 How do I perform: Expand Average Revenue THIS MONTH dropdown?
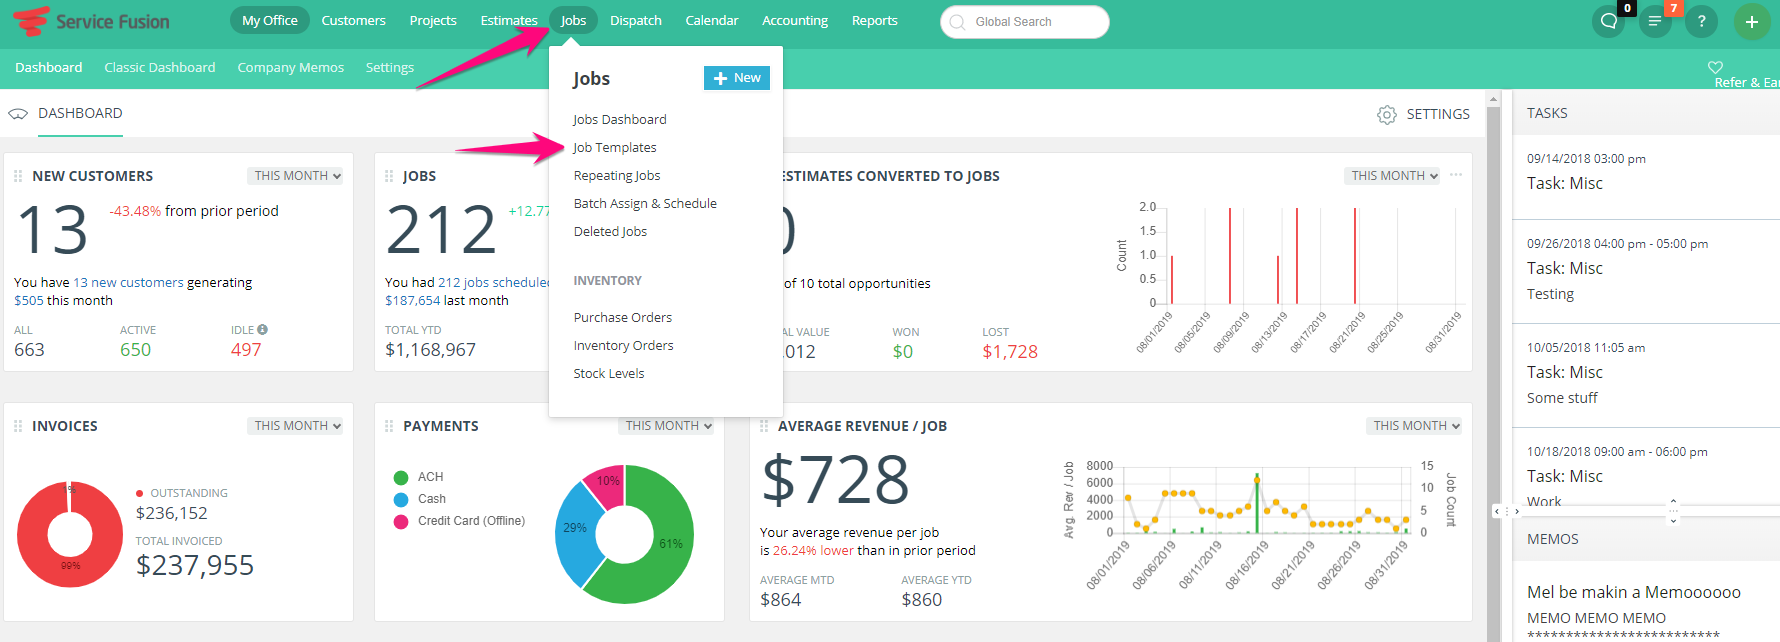1414,426
